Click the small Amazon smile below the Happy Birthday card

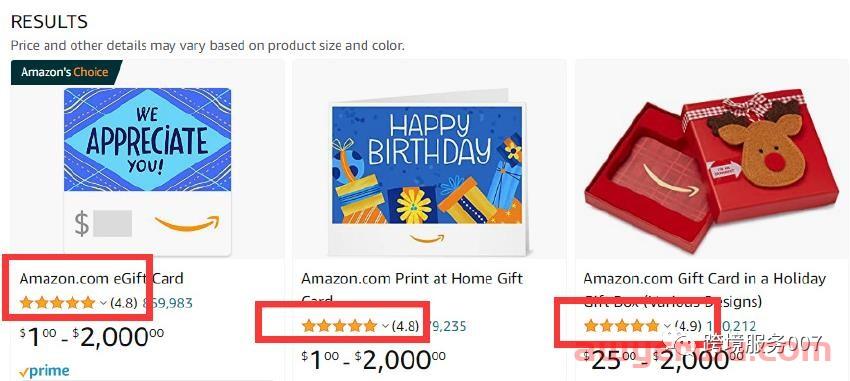point(427,238)
